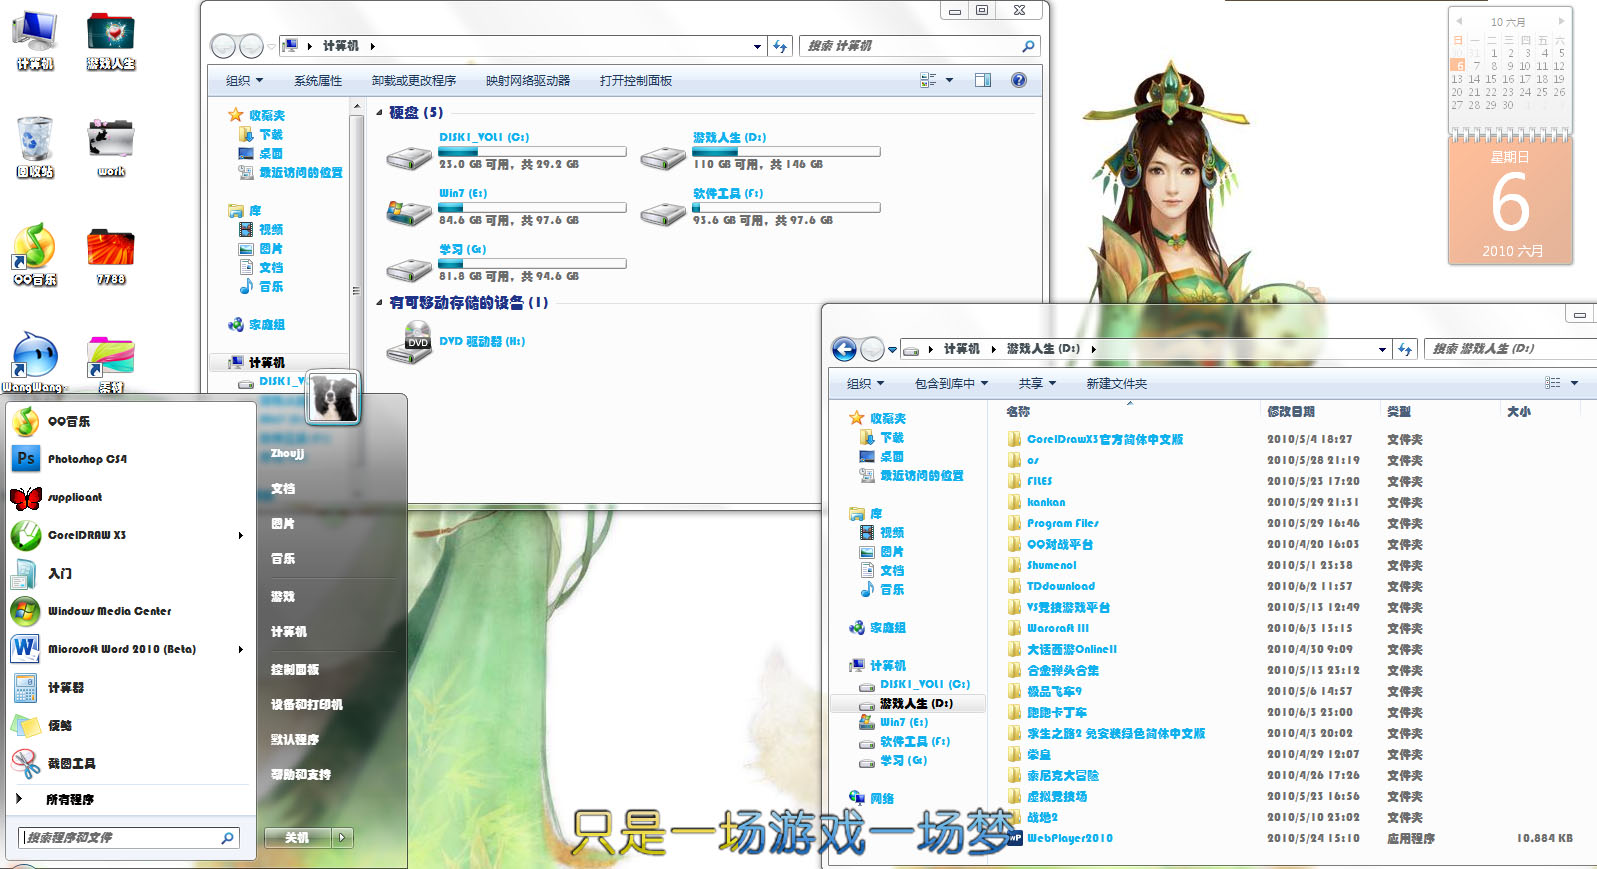Screen dimensions: 1597x869
Task: Select 网络 in D: window sidebar
Action: tap(882, 798)
